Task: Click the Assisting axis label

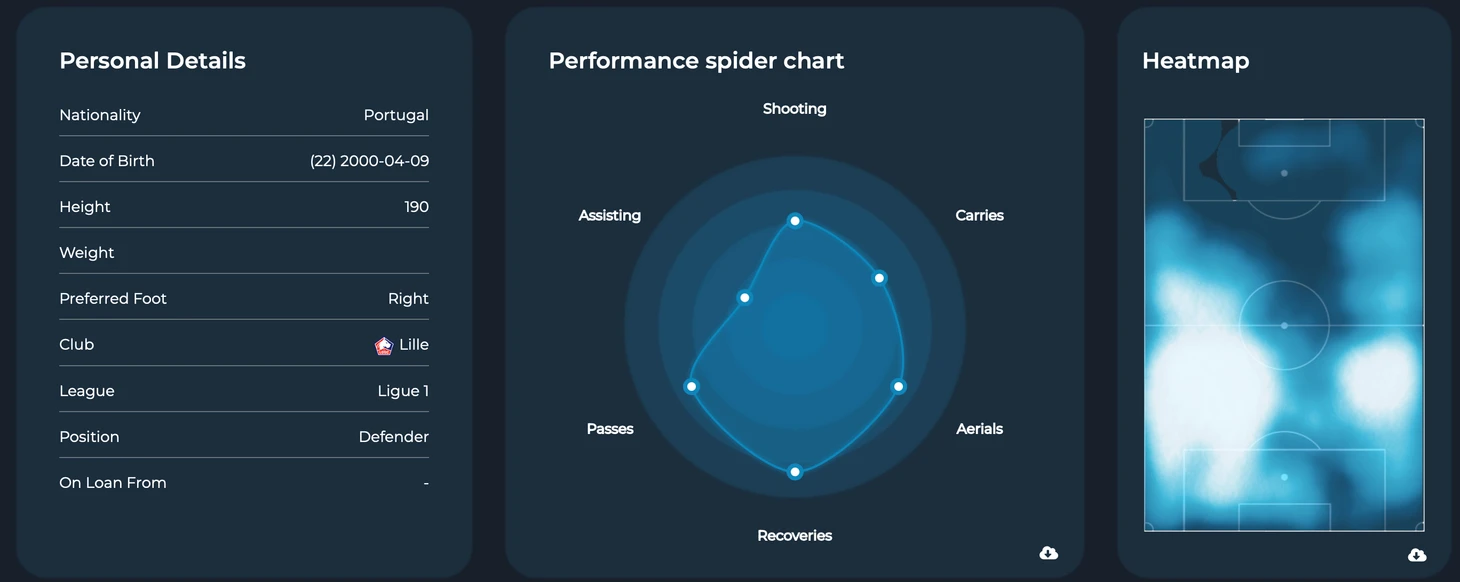Action: [x=610, y=215]
